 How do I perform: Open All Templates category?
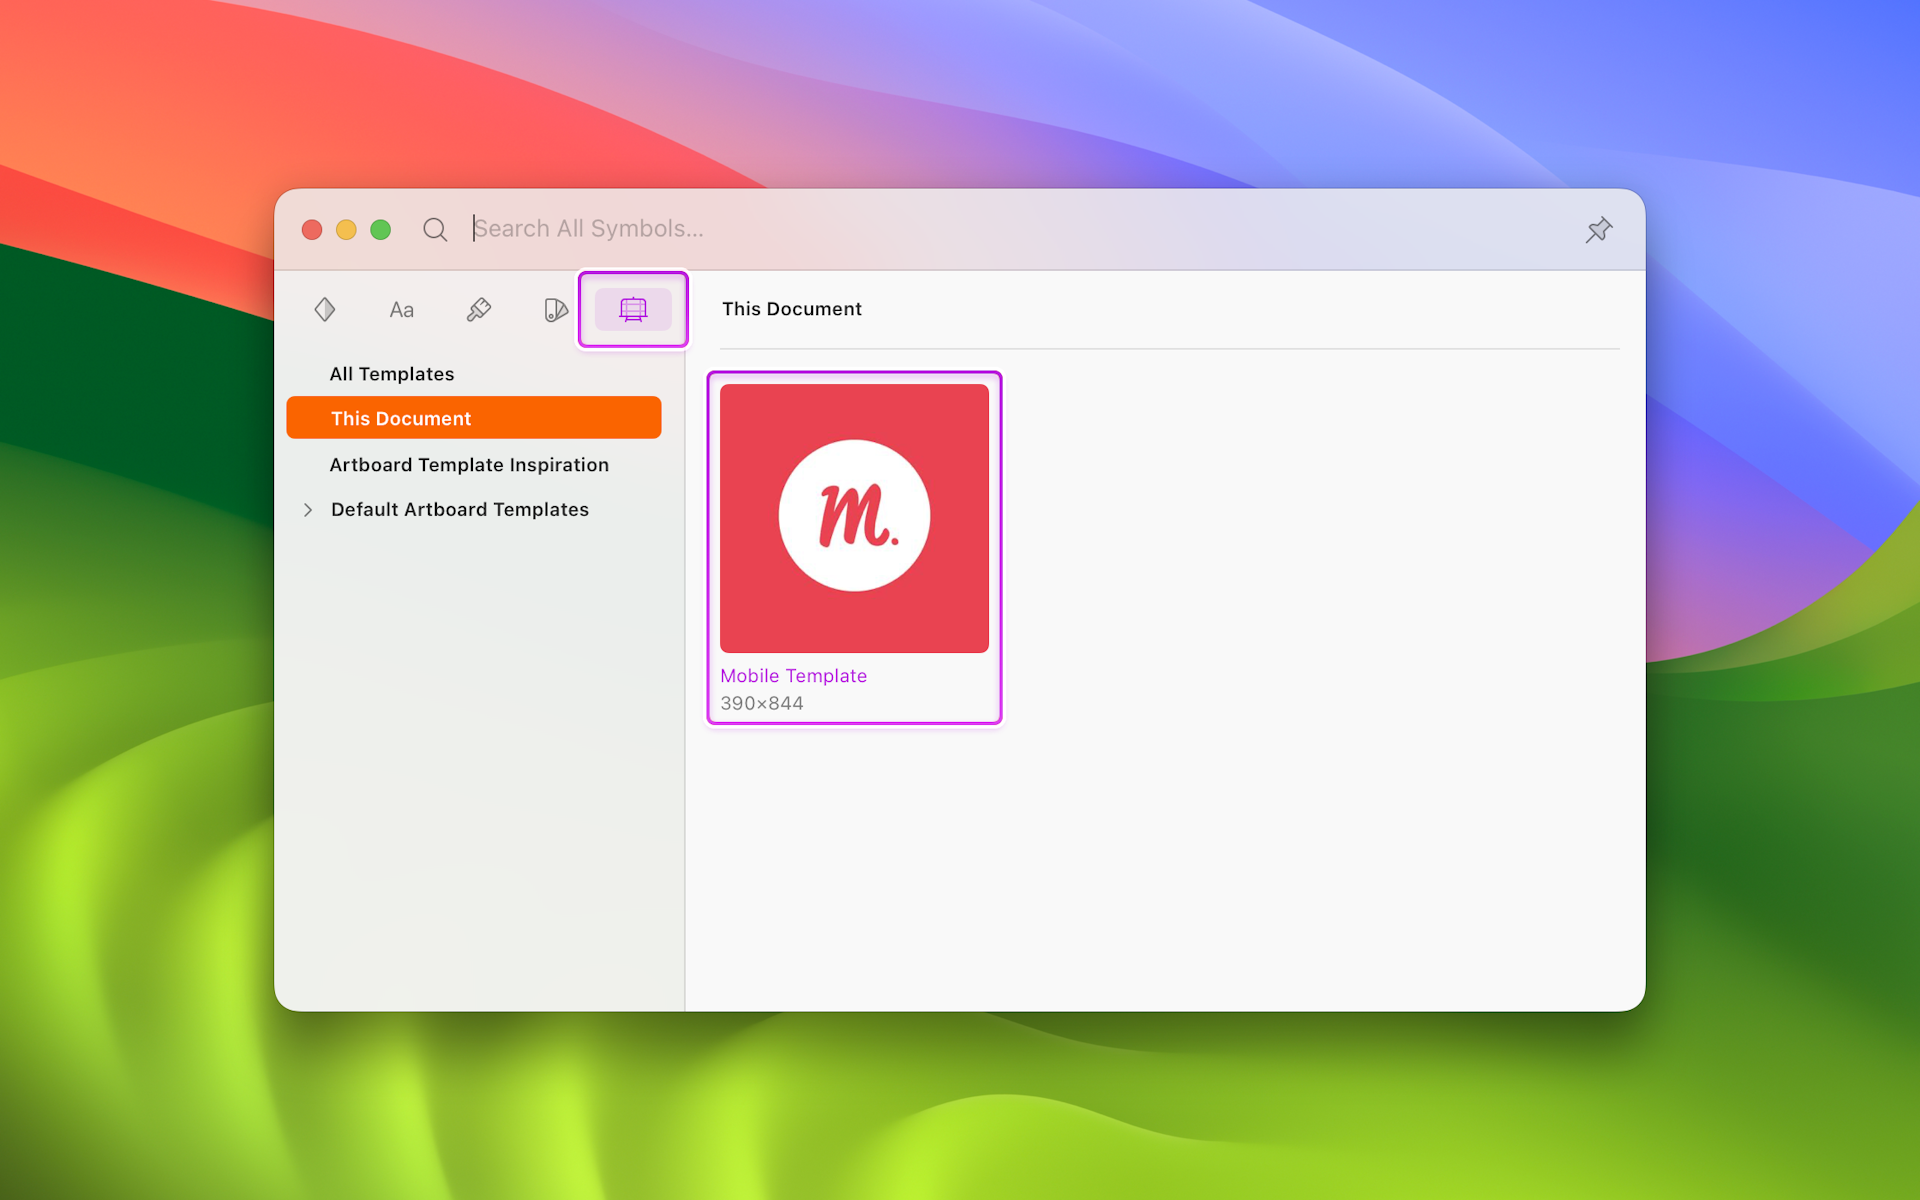[391, 373]
